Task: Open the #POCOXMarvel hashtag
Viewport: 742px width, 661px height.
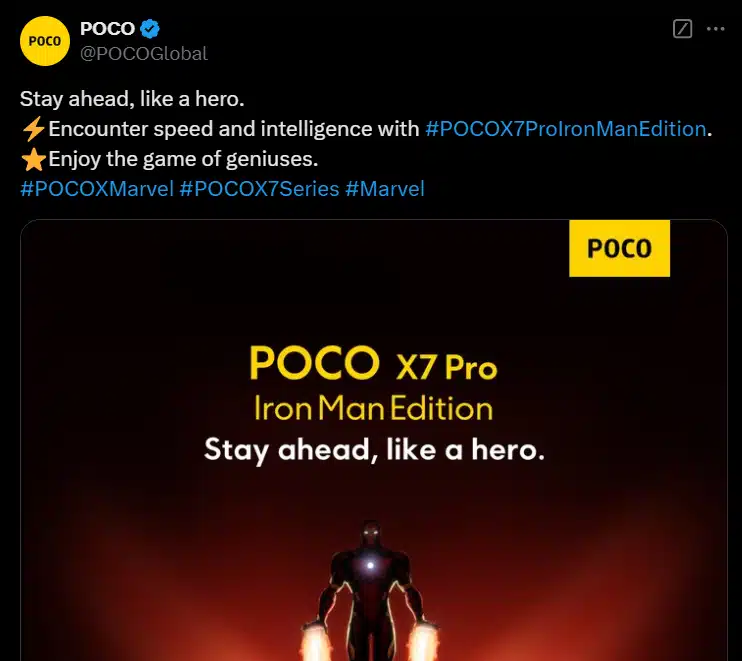Action: click(x=97, y=189)
